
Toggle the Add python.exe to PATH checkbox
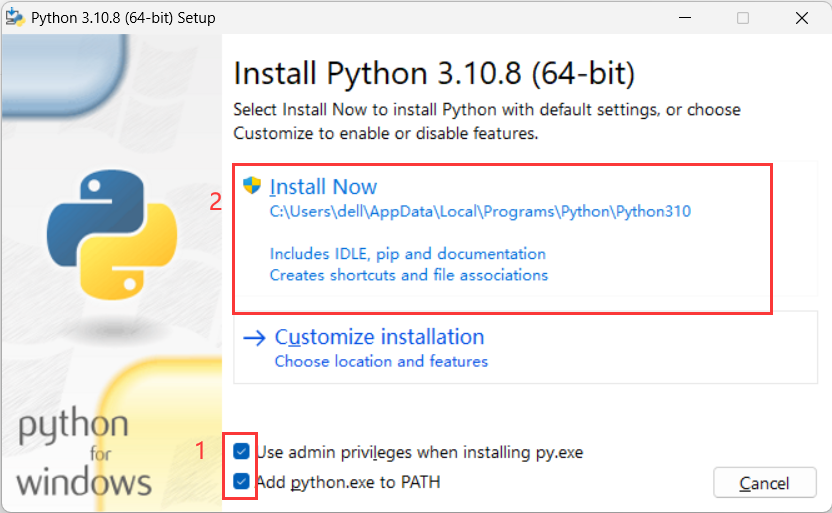point(242,482)
